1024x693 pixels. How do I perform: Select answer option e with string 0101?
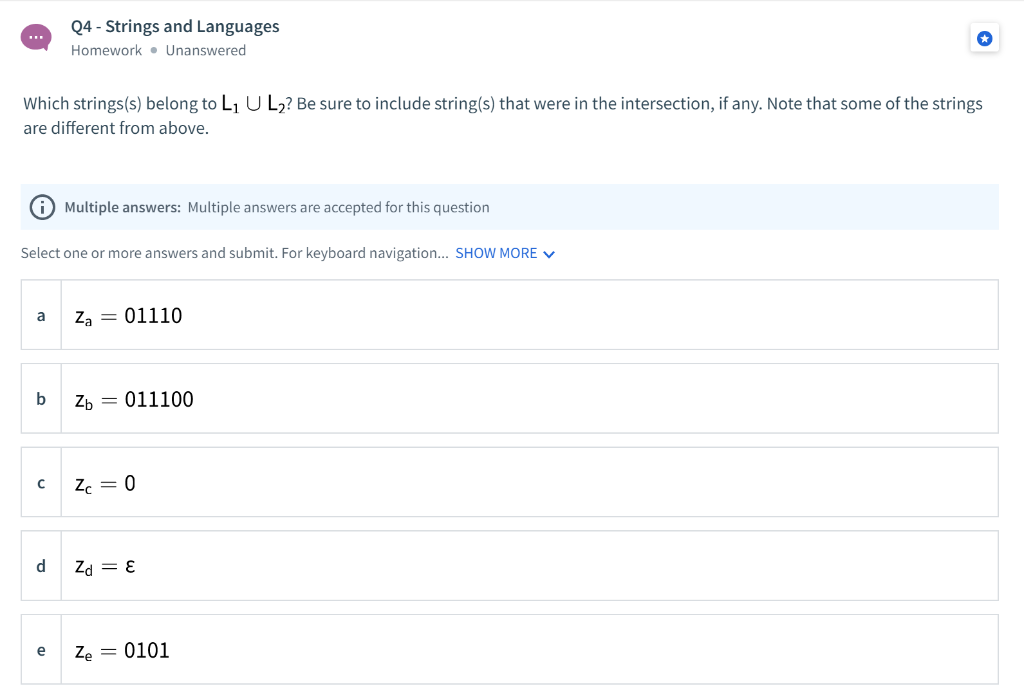tap(512, 649)
